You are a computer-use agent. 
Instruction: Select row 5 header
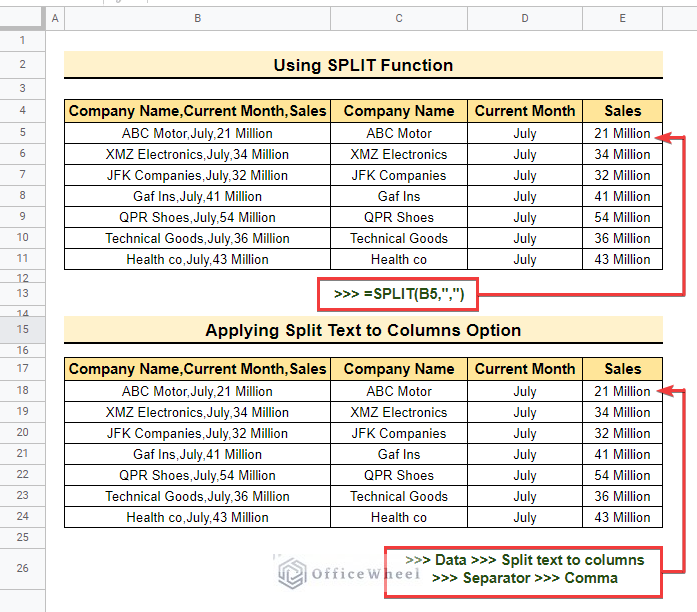pyautogui.click(x=22, y=132)
